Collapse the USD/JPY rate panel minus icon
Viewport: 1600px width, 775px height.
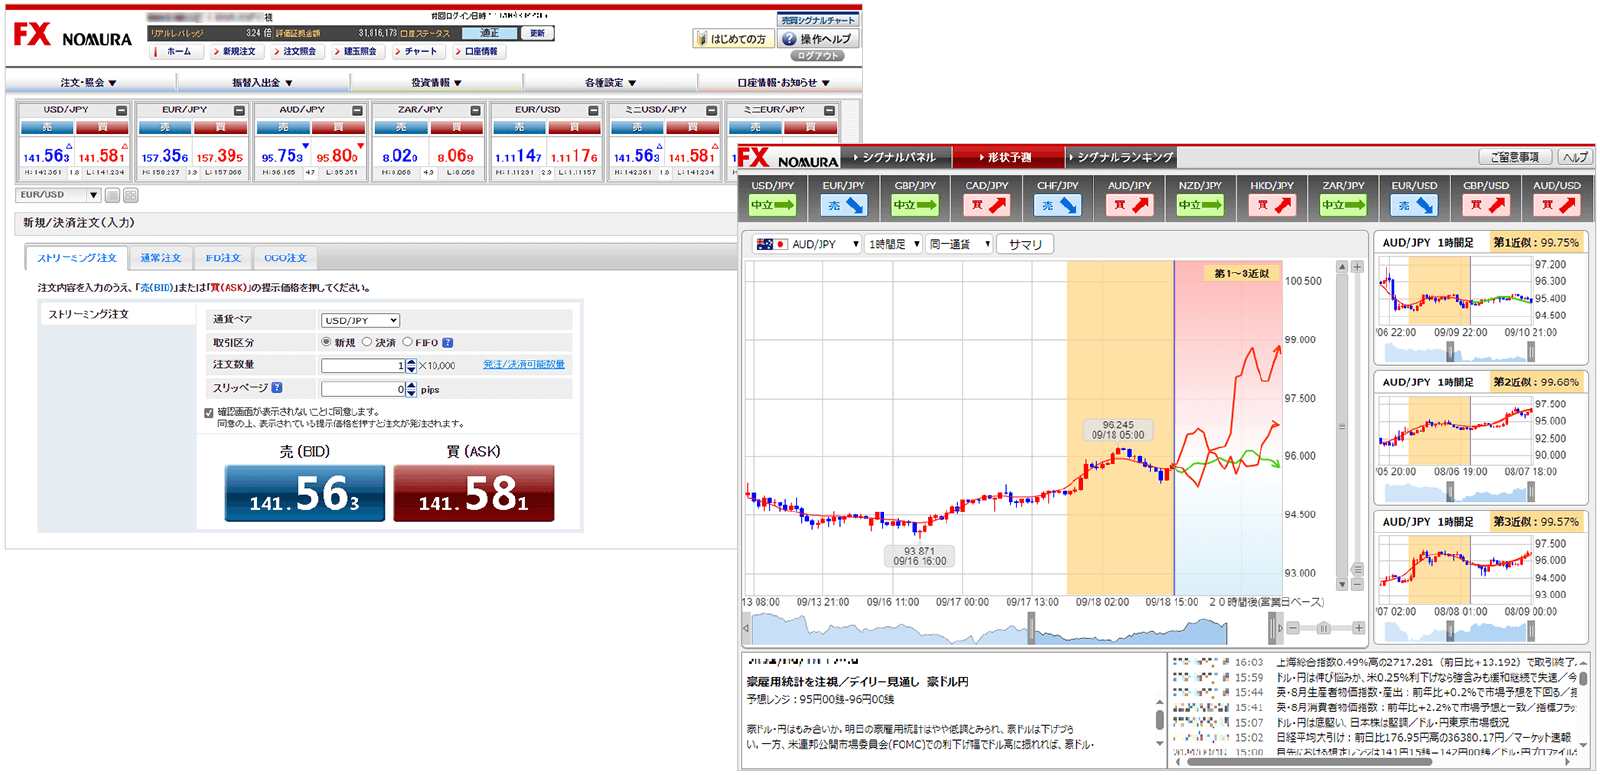click(122, 111)
